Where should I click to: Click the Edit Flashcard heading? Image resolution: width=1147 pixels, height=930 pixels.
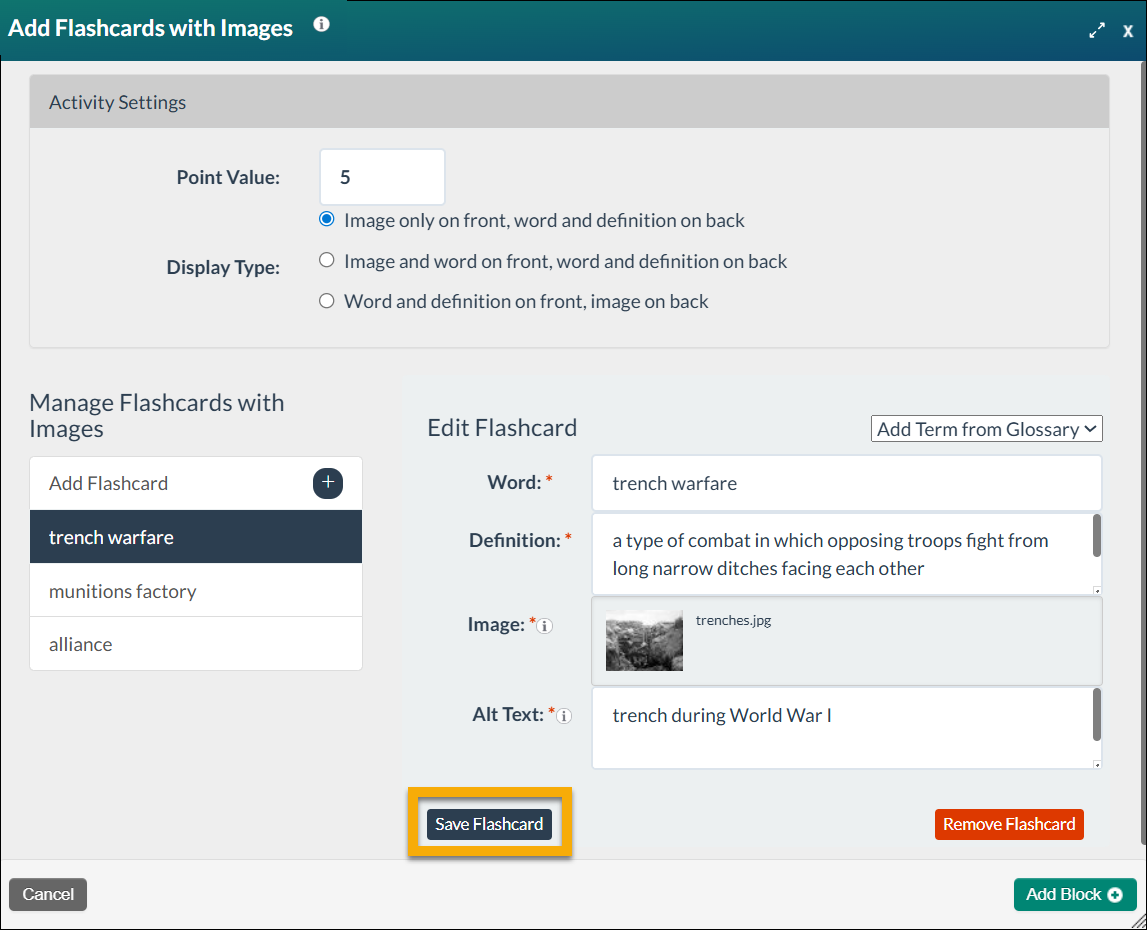[502, 427]
